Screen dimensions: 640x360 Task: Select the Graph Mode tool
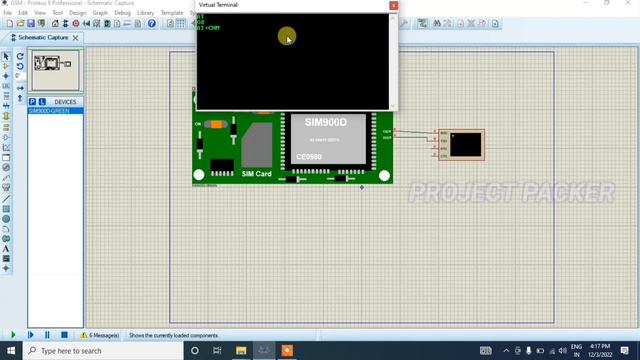tap(6, 147)
